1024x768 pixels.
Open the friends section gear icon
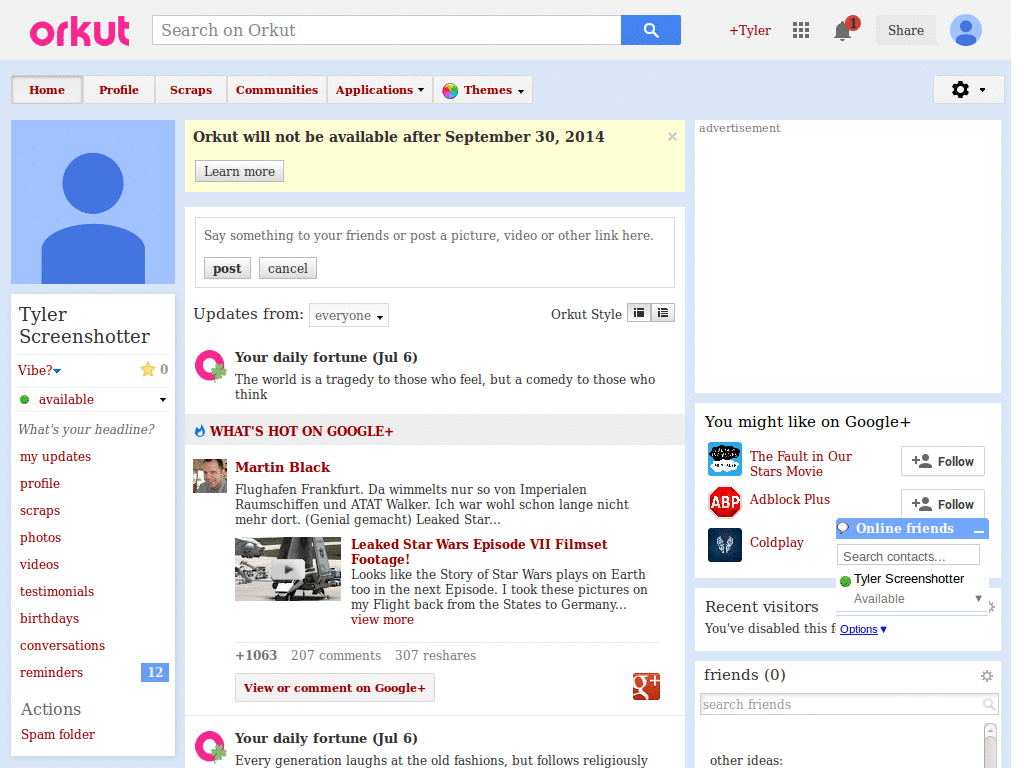pos(987,676)
